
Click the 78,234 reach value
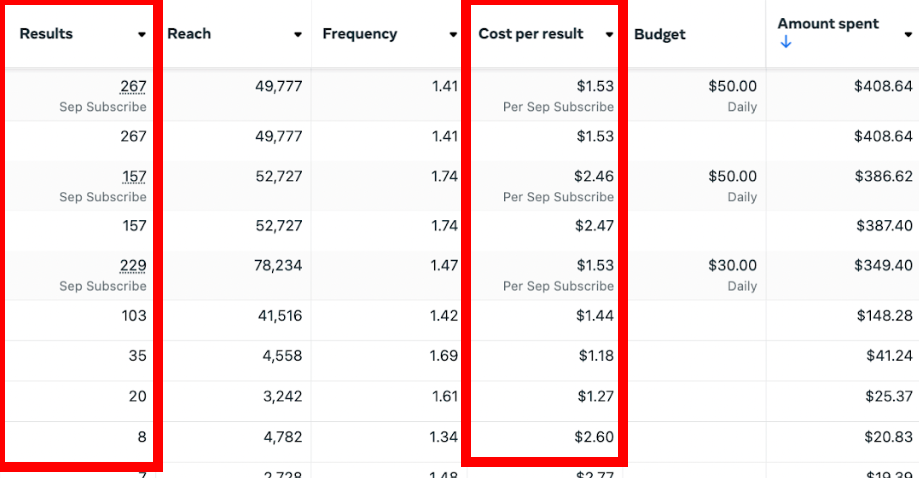pos(279,266)
